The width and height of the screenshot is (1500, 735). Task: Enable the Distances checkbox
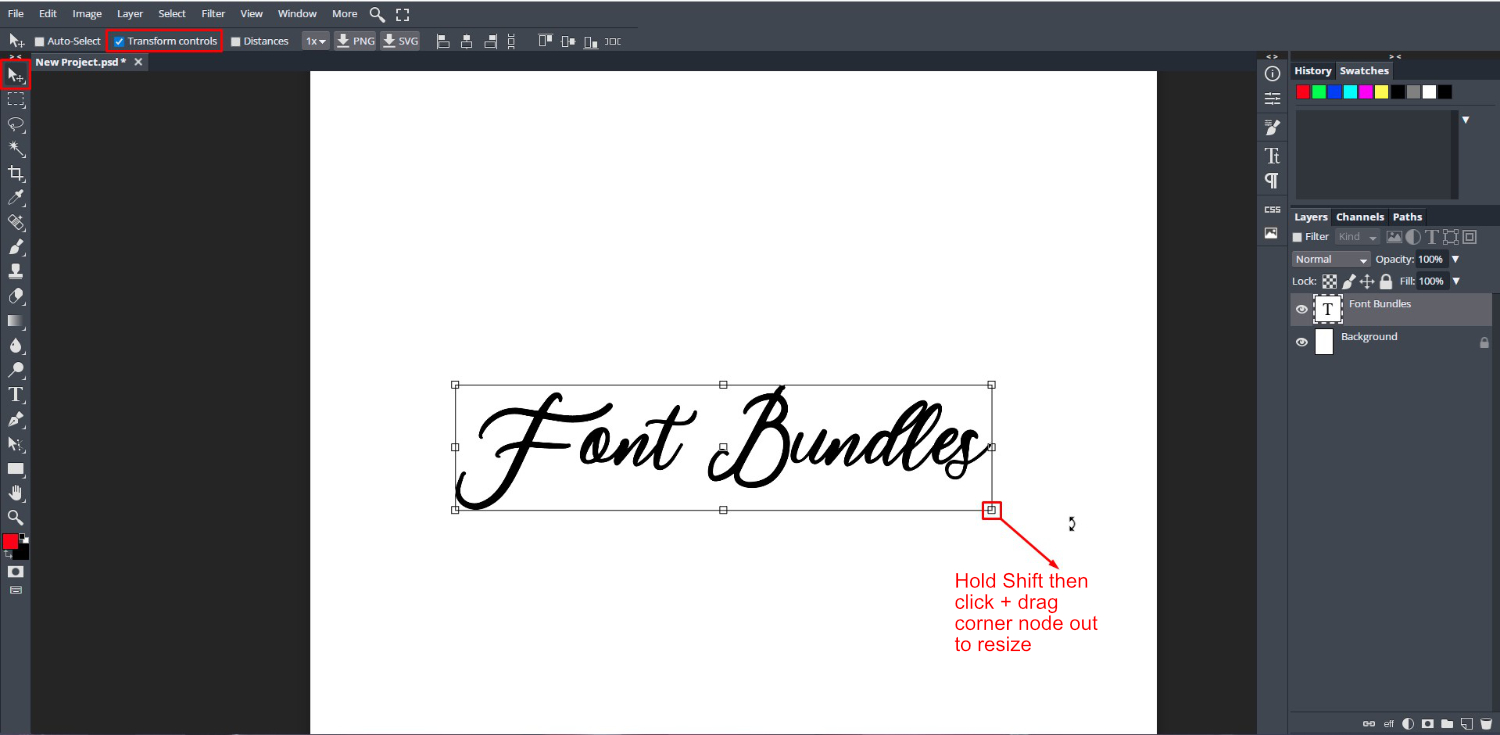coord(236,42)
